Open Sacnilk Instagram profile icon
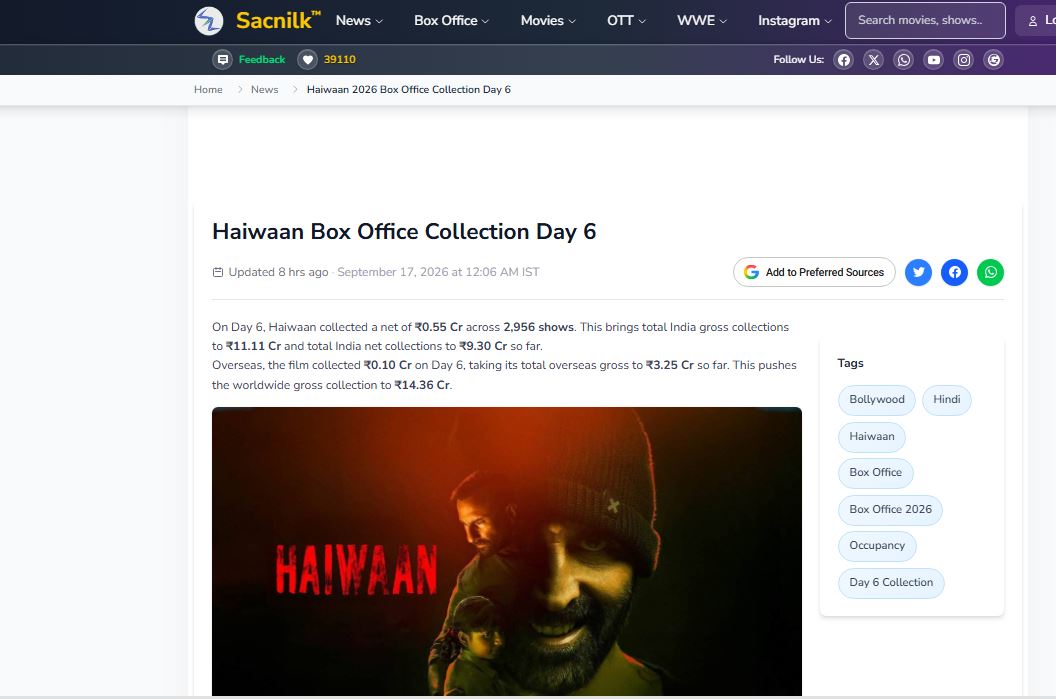The height and width of the screenshot is (699, 1056). pos(964,60)
